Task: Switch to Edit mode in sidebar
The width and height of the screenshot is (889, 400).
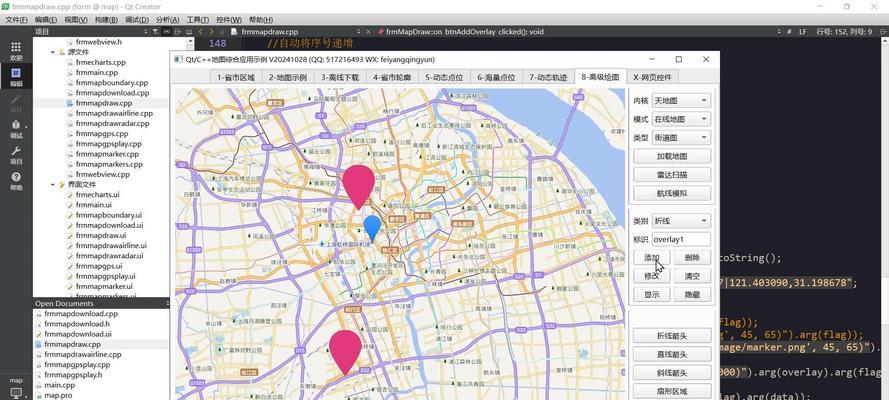Action: point(16,76)
